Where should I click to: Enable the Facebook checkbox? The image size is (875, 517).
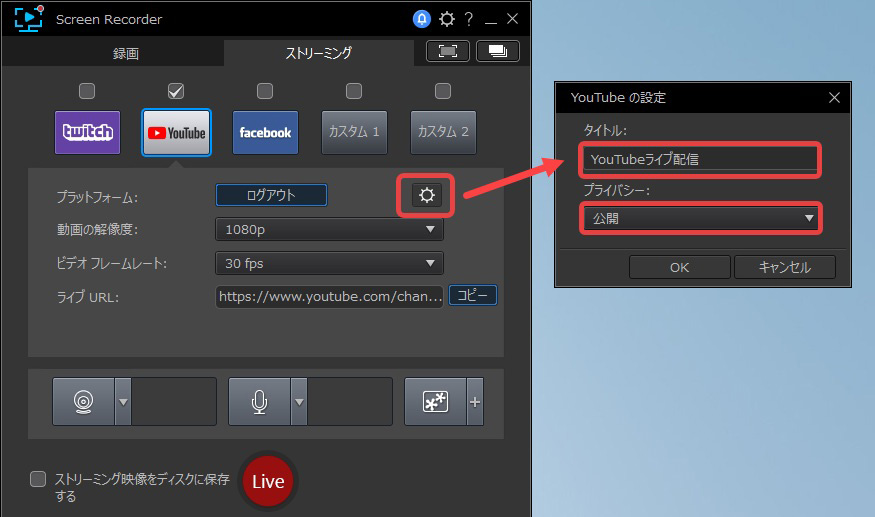click(265, 91)
